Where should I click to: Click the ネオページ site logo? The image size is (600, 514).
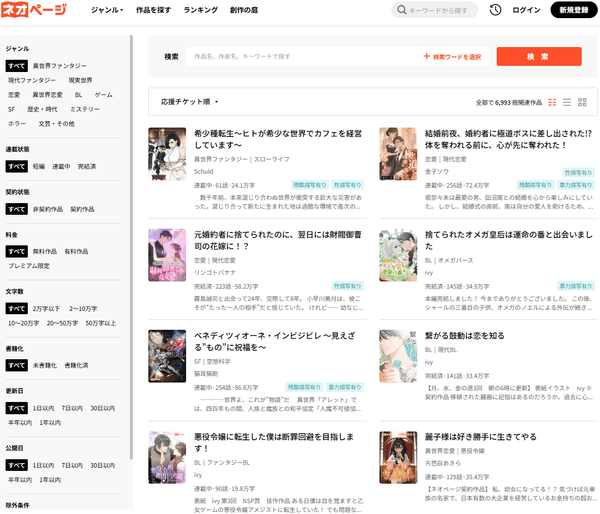[35, 10]
